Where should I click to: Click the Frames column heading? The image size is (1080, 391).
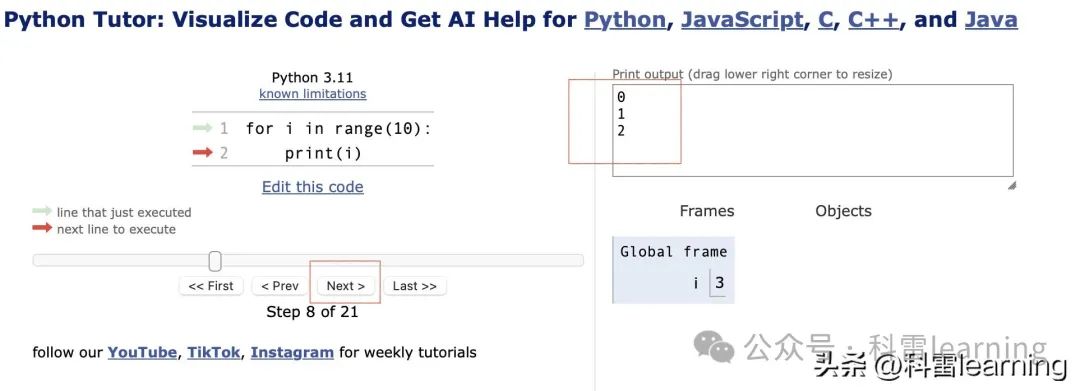click(x=707, y=211)
